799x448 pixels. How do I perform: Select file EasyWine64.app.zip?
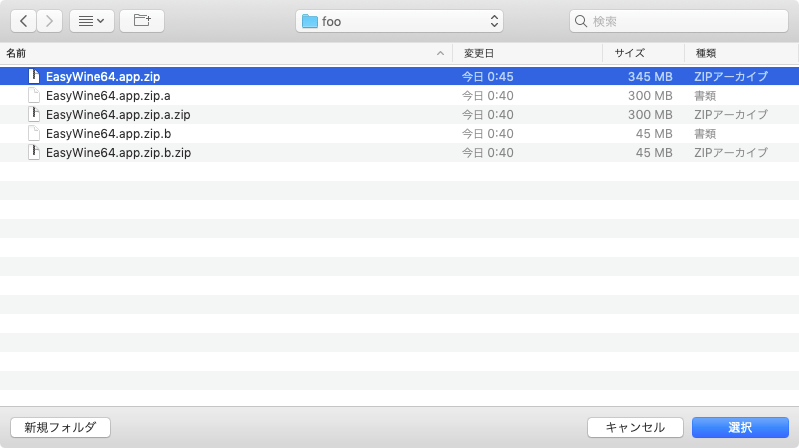pyautogui.click(x=400, y=76)
